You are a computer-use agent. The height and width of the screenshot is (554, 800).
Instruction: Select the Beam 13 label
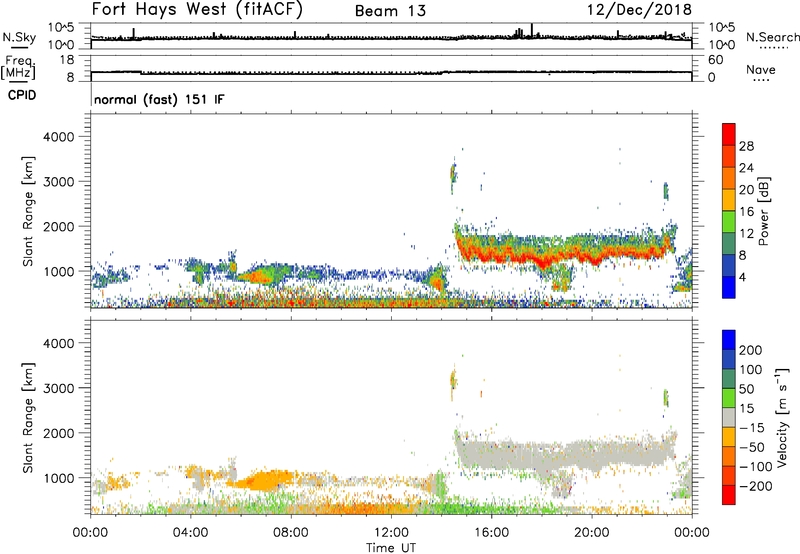point(390,11)
